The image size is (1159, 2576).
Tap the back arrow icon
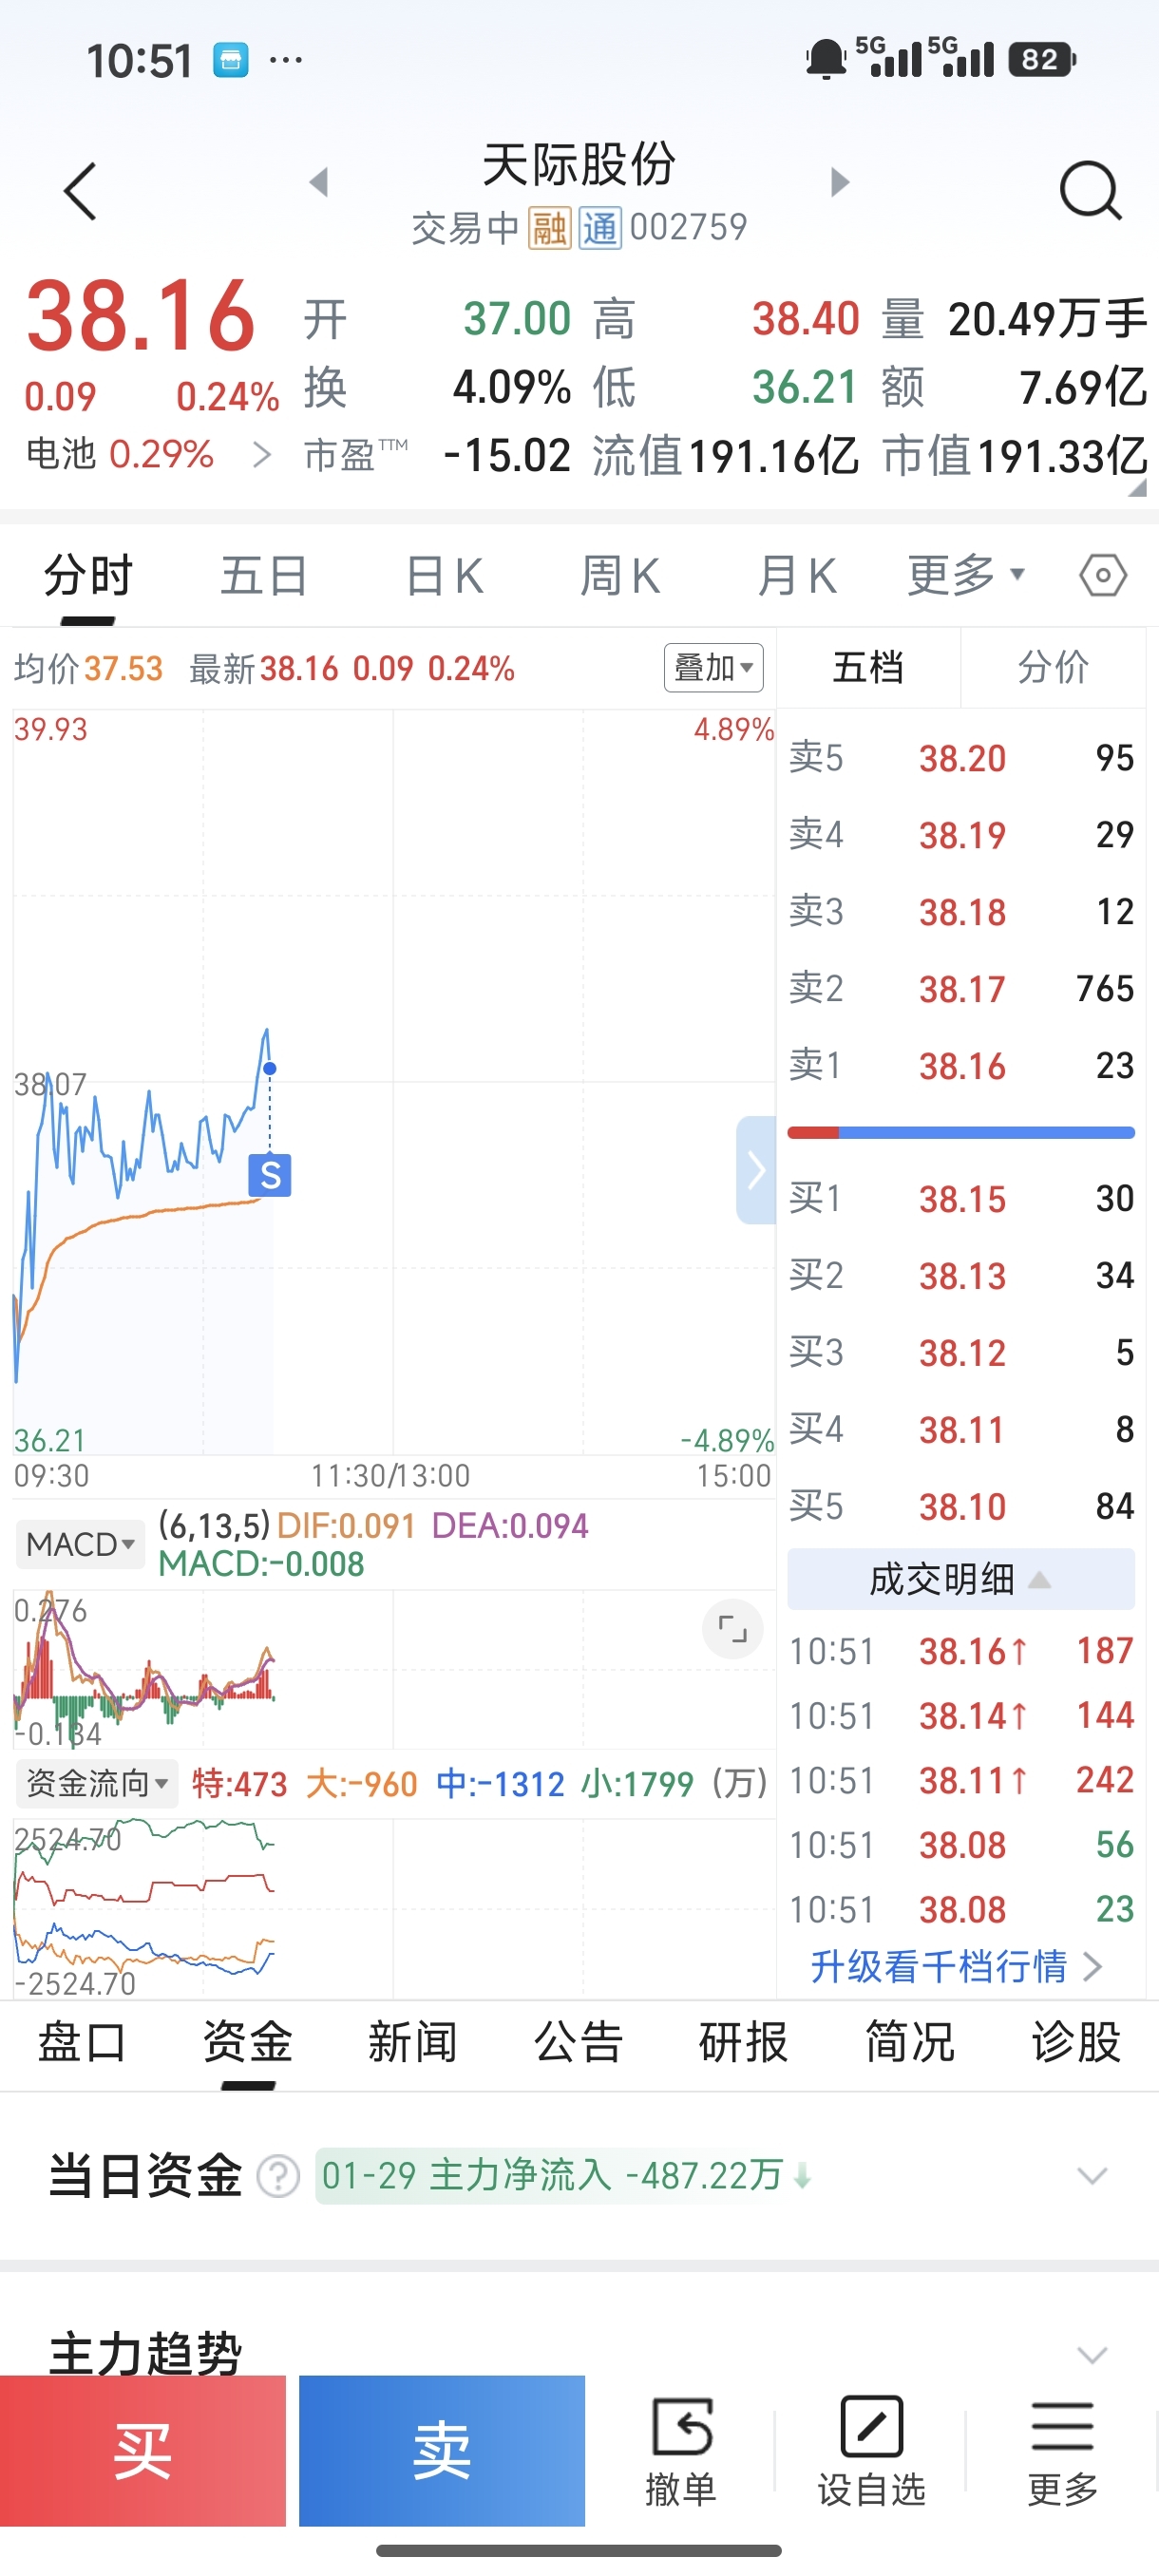pos(81,191)
